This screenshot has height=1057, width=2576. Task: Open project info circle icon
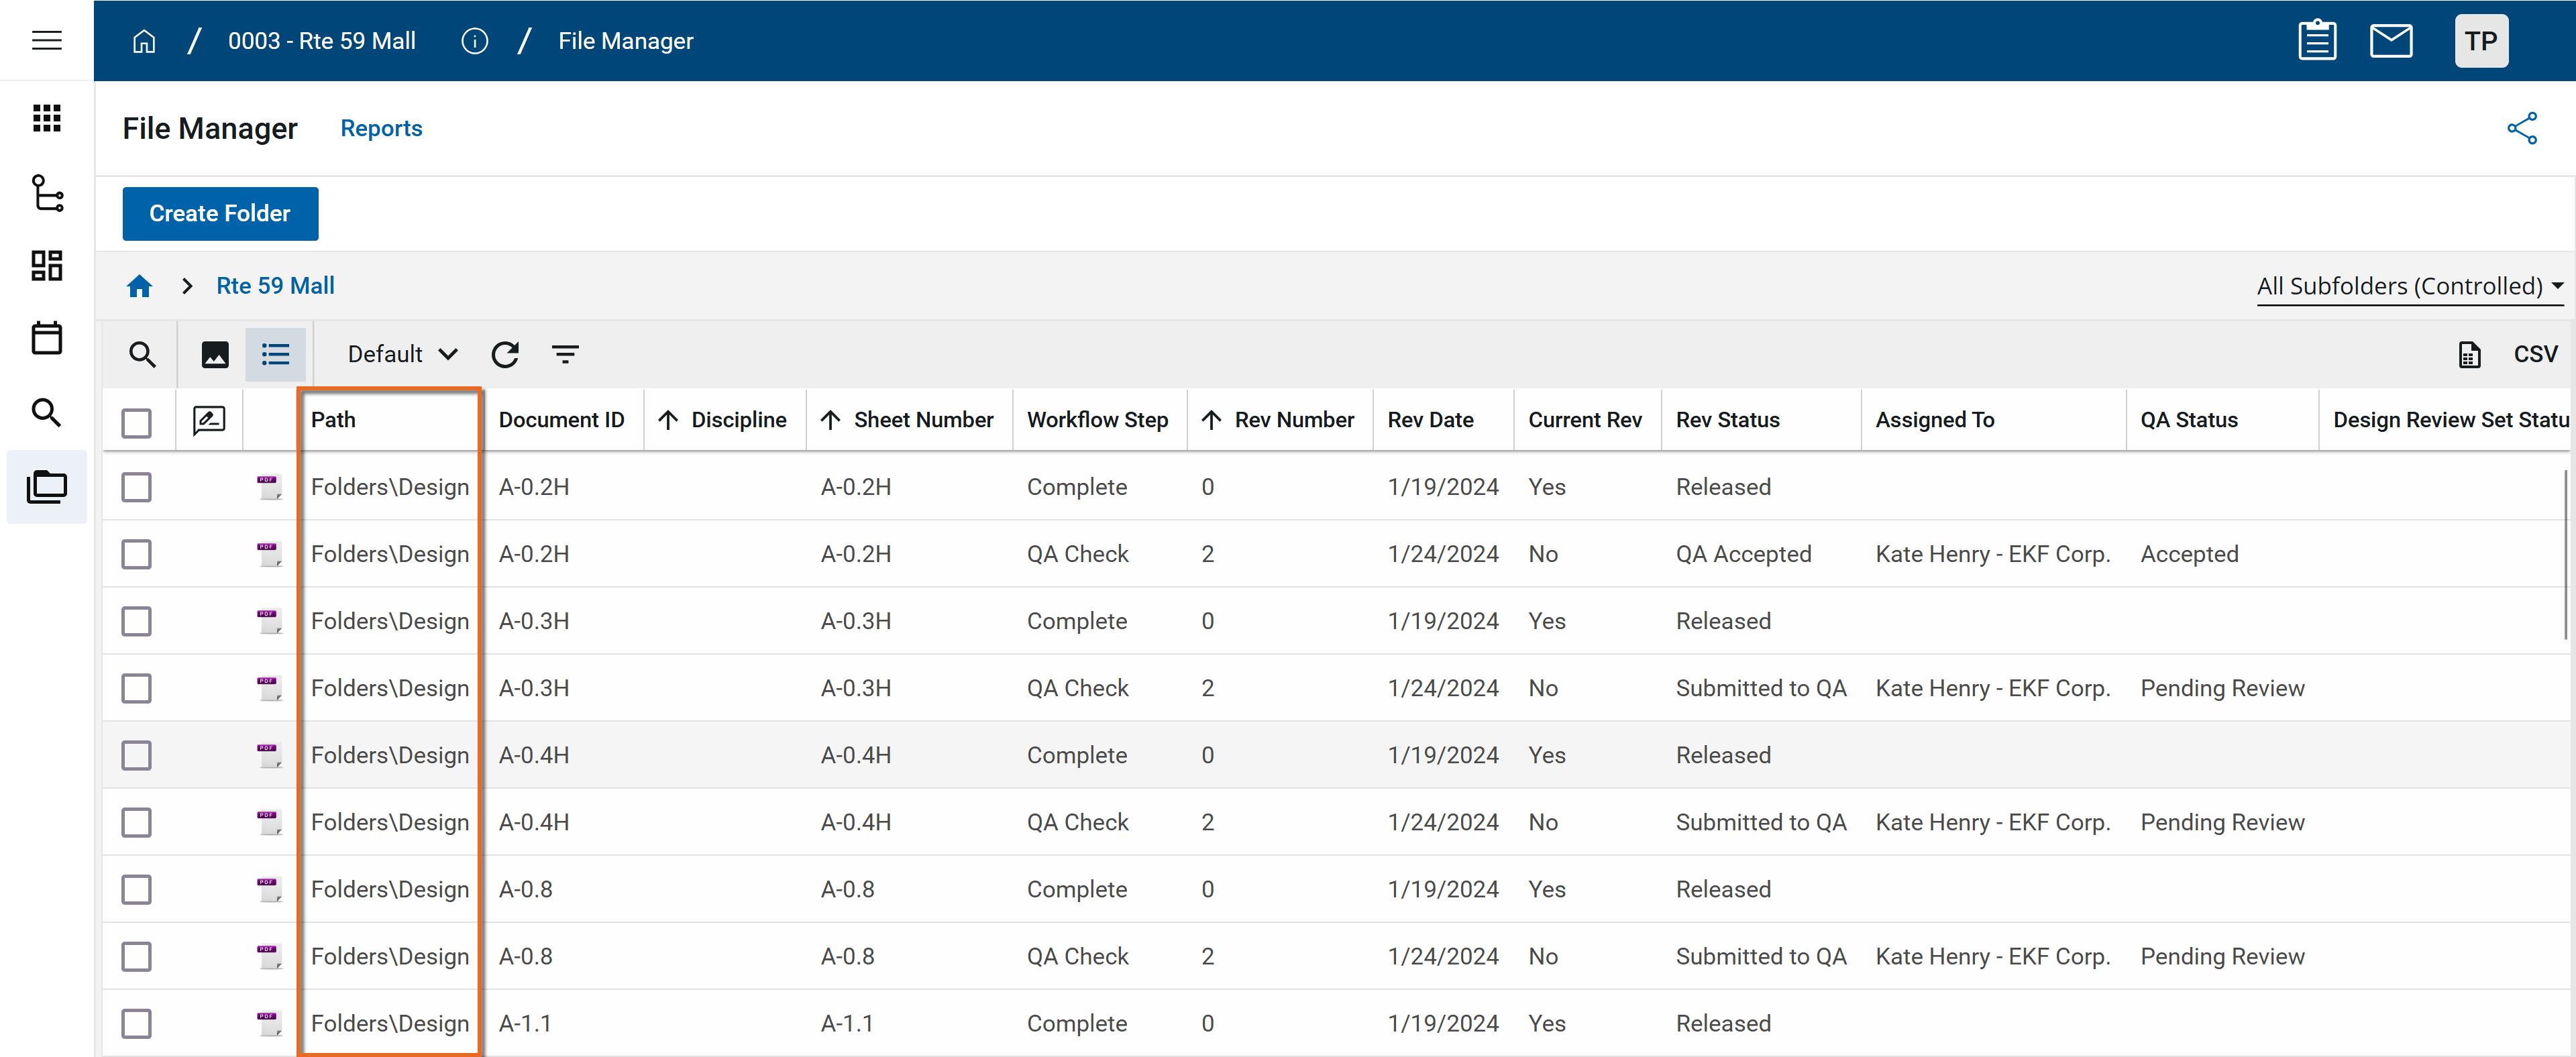tap(474, 41)
